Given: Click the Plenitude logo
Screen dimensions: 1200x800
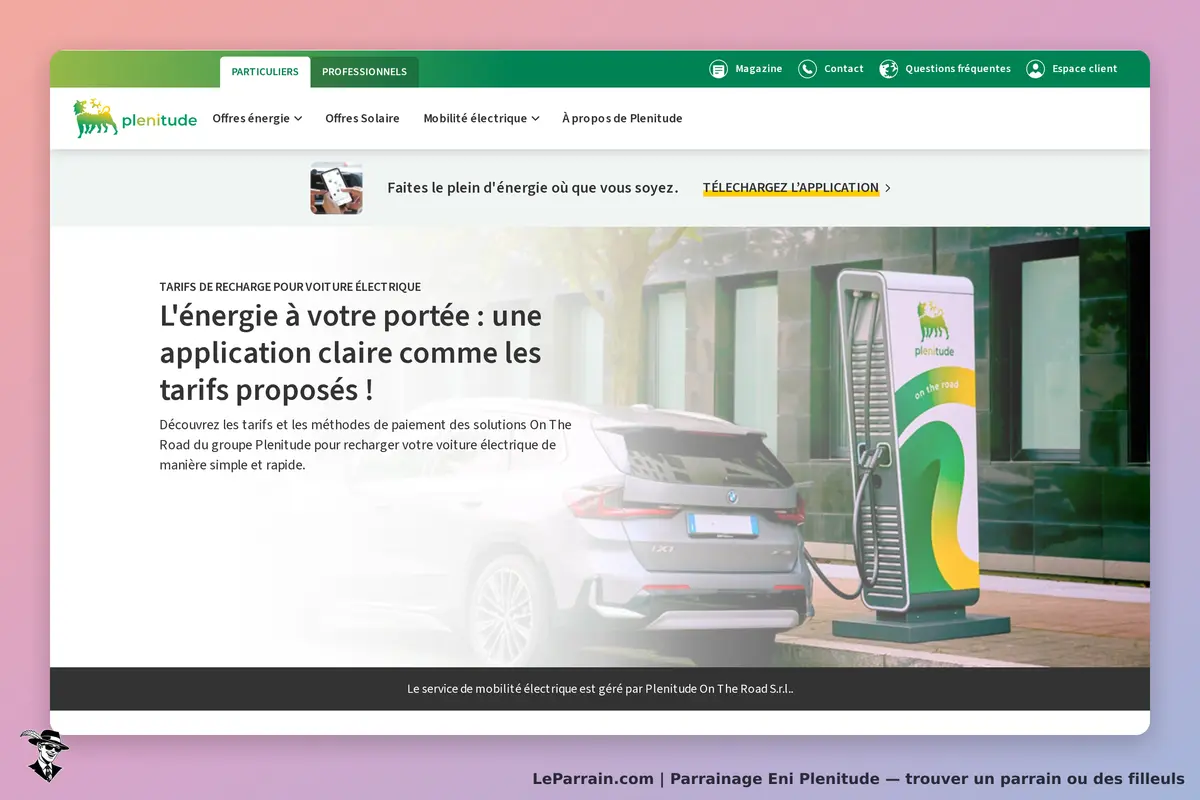Looking at the screenshot, I should pos(135,118).
